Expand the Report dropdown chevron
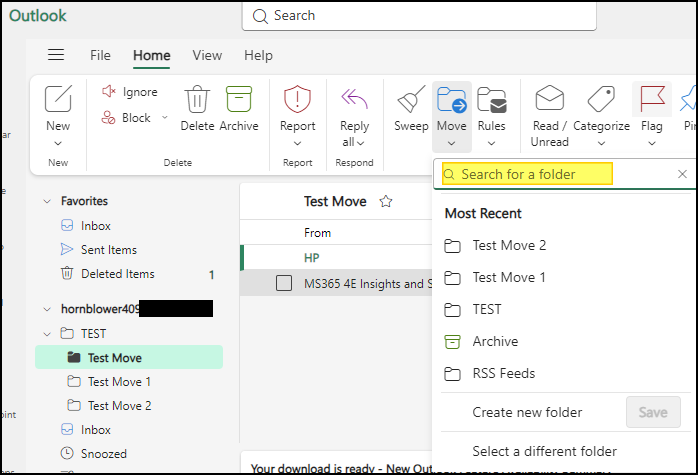Viewport: 698px width, 475px height. [x=297, y=143]
